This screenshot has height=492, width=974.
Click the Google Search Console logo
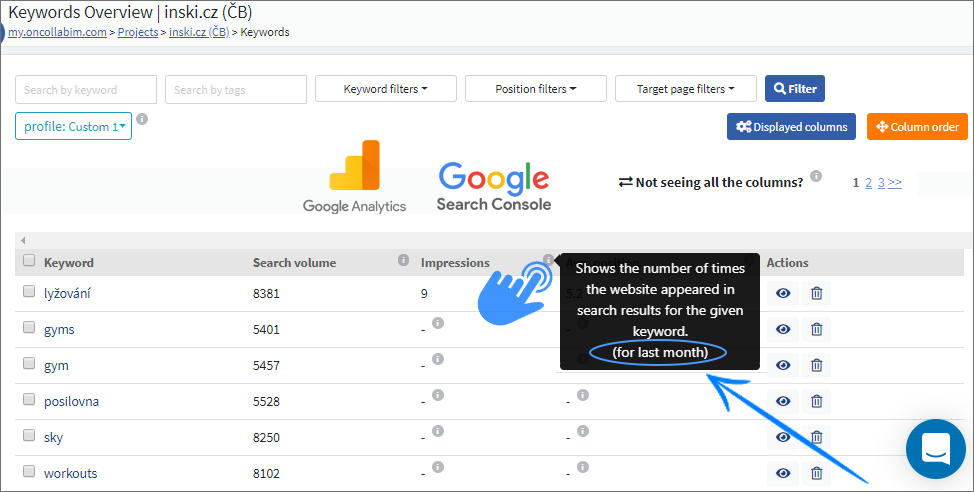[x=494, y=186]
